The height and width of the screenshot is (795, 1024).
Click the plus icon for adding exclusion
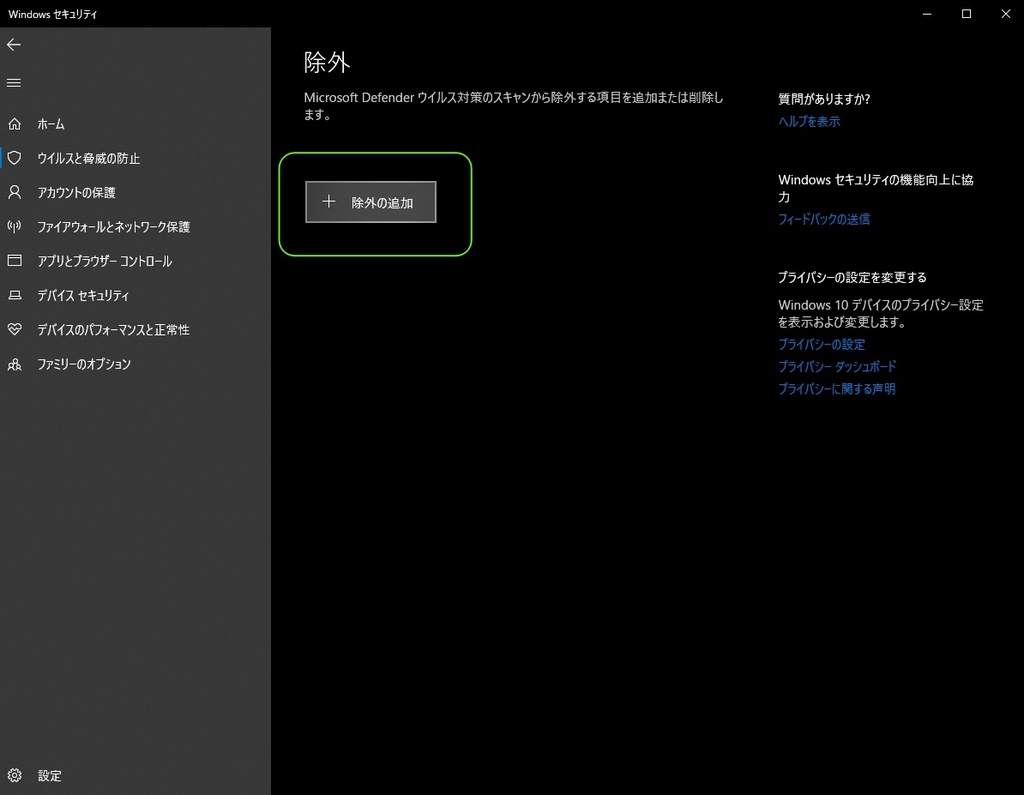pos(328,202)
